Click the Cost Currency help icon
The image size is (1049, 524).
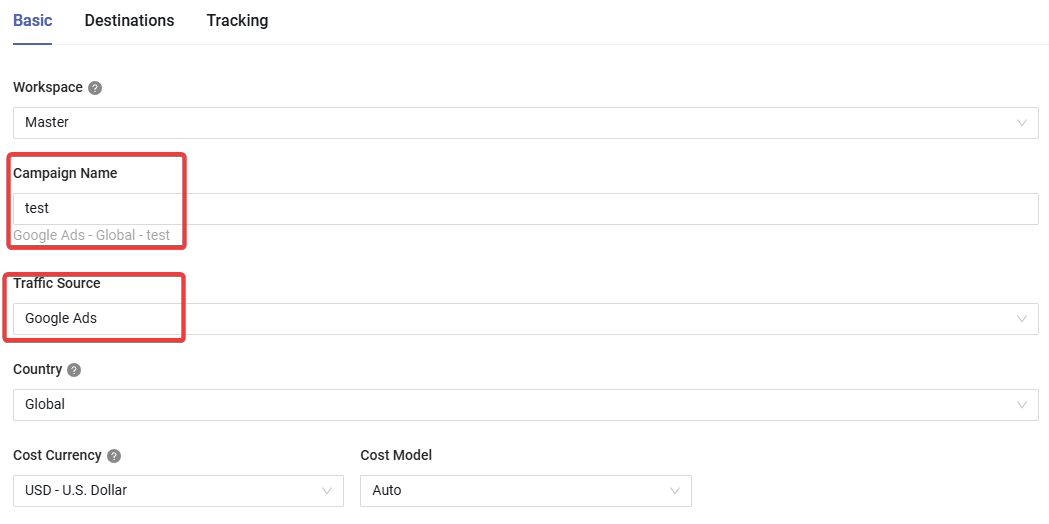(114, 456)
